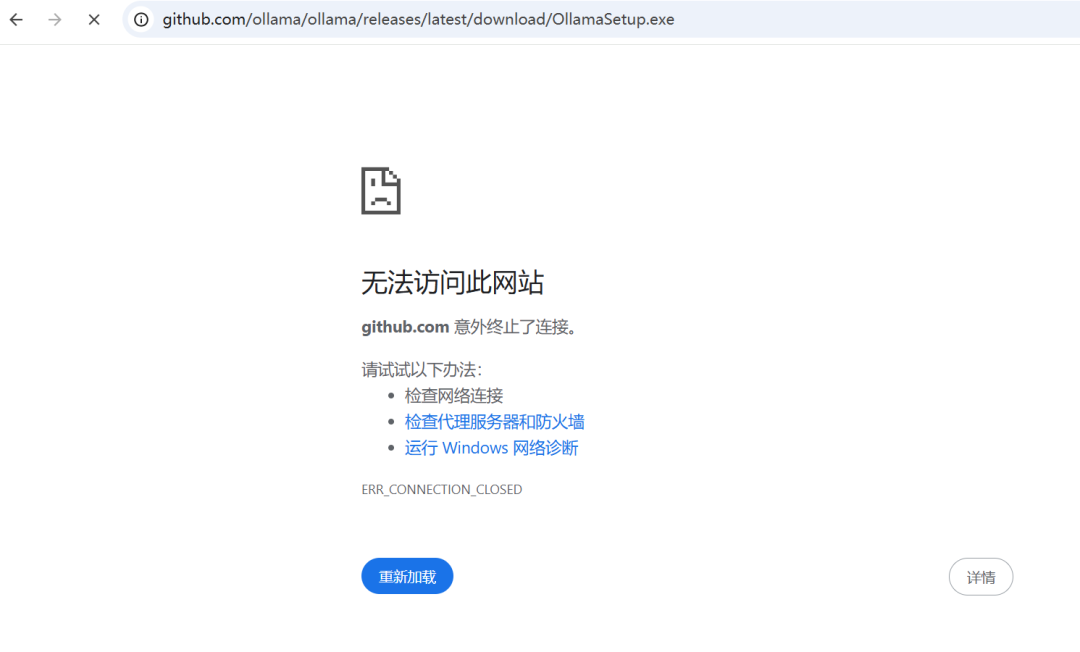This screenshot has width=1080, height=652.
Task: Go back using the browser back arrow
Action: pyautogui.click(x=17, y=19)
